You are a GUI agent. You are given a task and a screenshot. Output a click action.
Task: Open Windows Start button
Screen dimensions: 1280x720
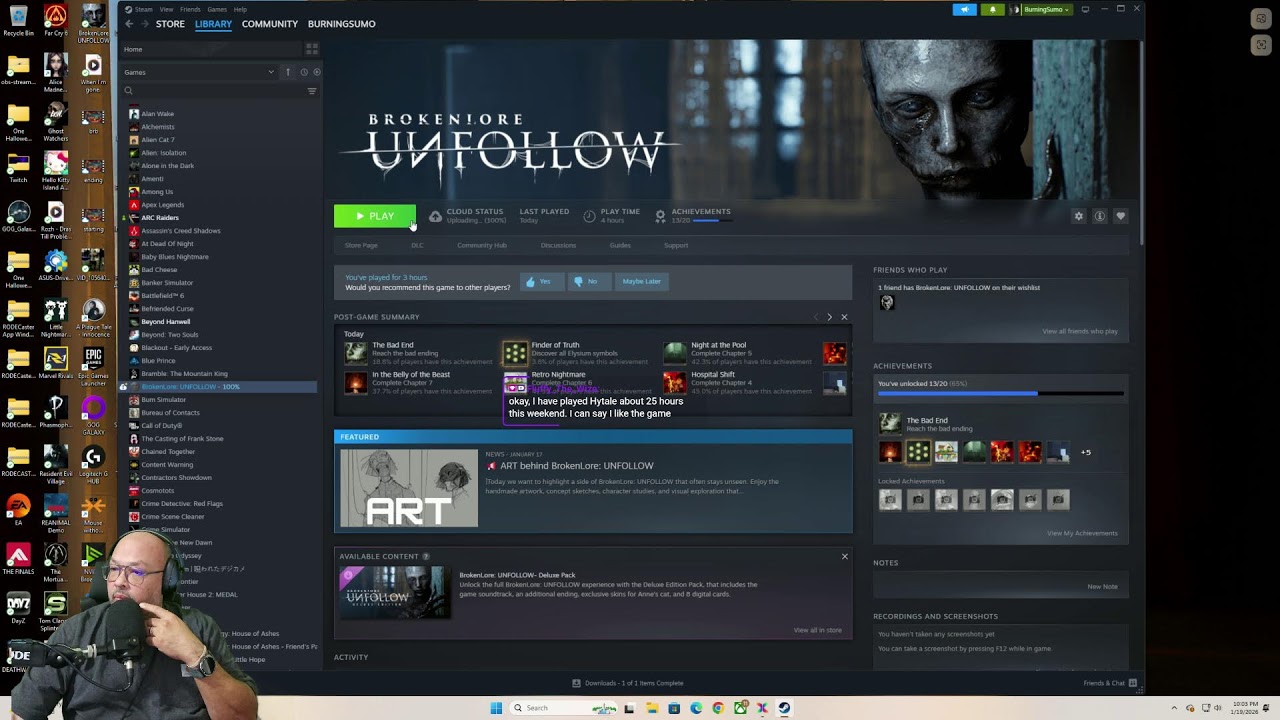click(x=495, y=708)
